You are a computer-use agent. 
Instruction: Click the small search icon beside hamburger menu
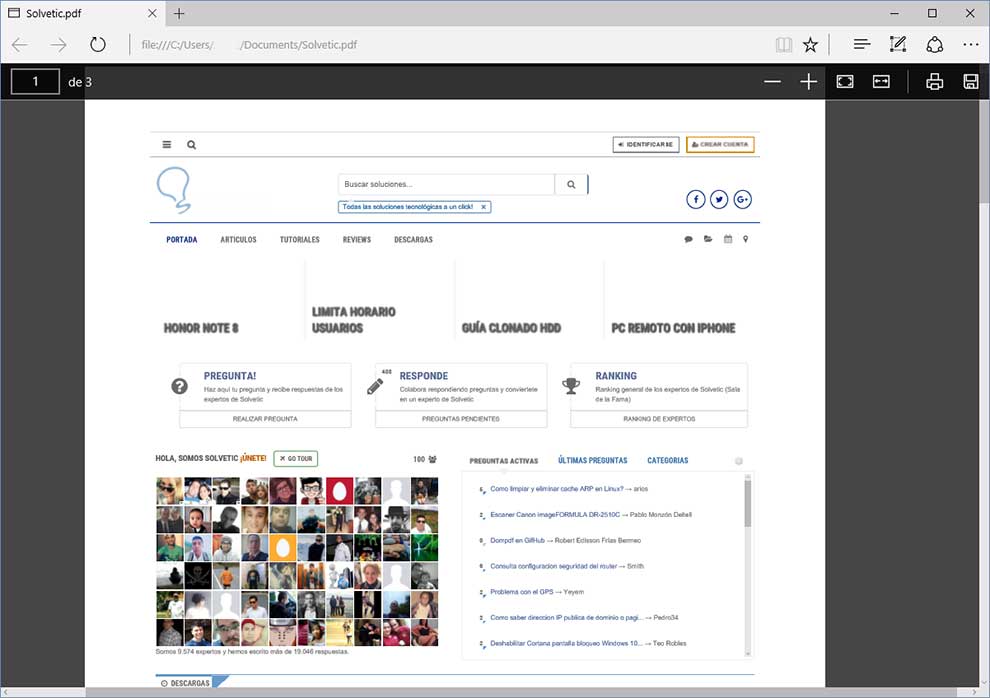click(191, 145)
